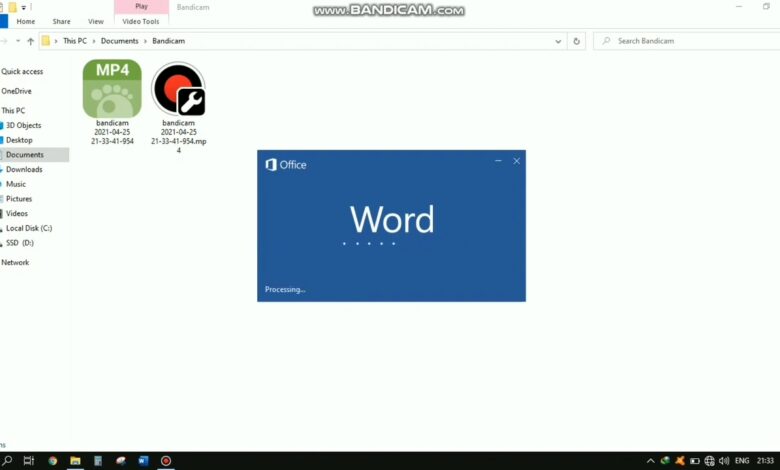Image resolution: width=780 pixels, height=470 pixels.
Task: Click the green globe tray icon
Action: coord(665,461)
